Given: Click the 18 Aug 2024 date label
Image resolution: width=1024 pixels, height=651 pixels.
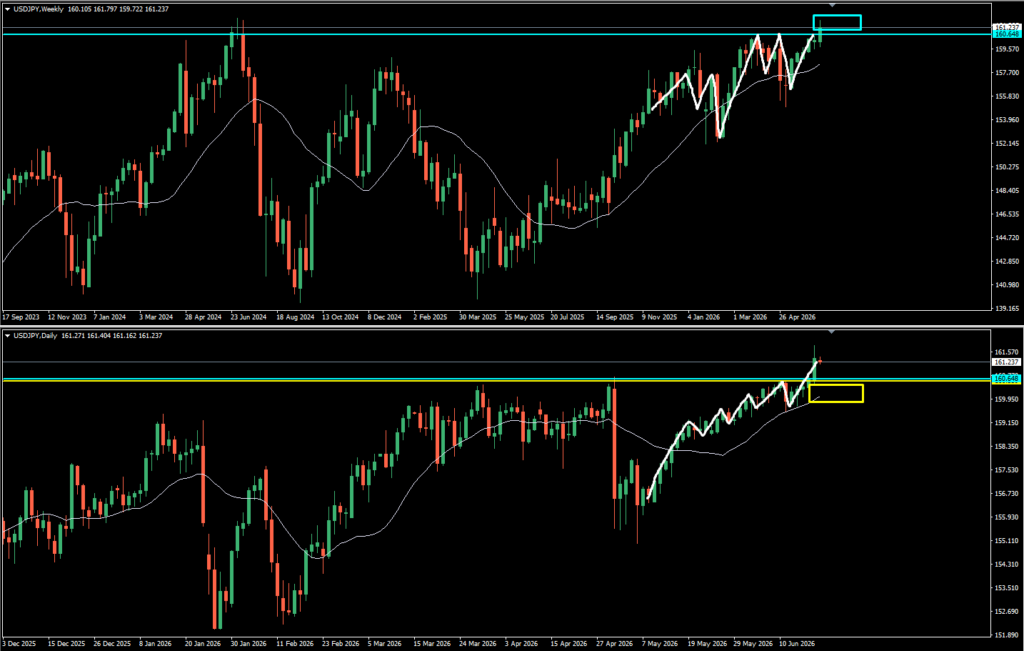Looking at the screenshot, I should pos(295,317).
